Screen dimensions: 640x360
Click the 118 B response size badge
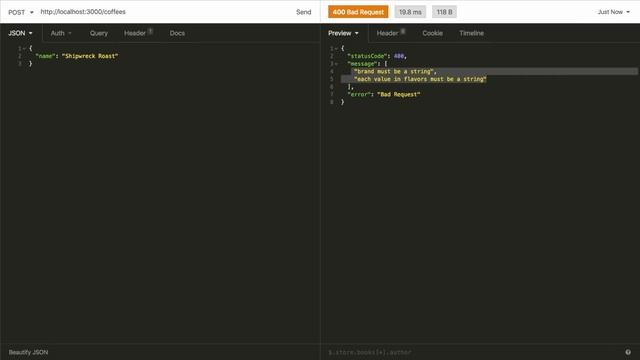(x=444, y=12)
